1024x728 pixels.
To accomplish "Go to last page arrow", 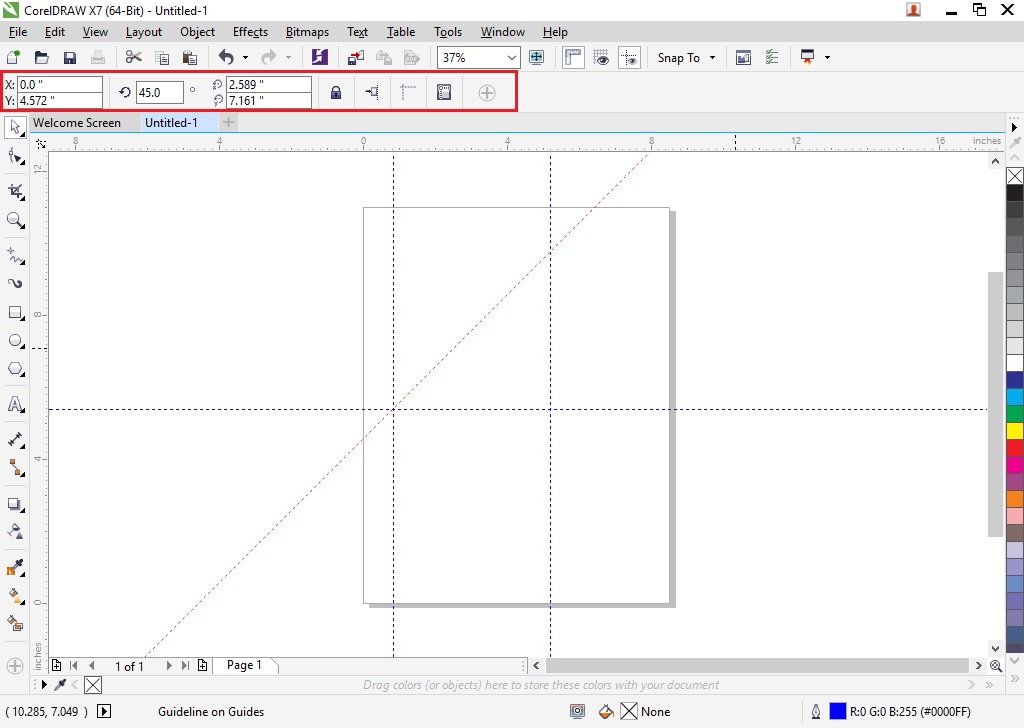I will (185, 665).
